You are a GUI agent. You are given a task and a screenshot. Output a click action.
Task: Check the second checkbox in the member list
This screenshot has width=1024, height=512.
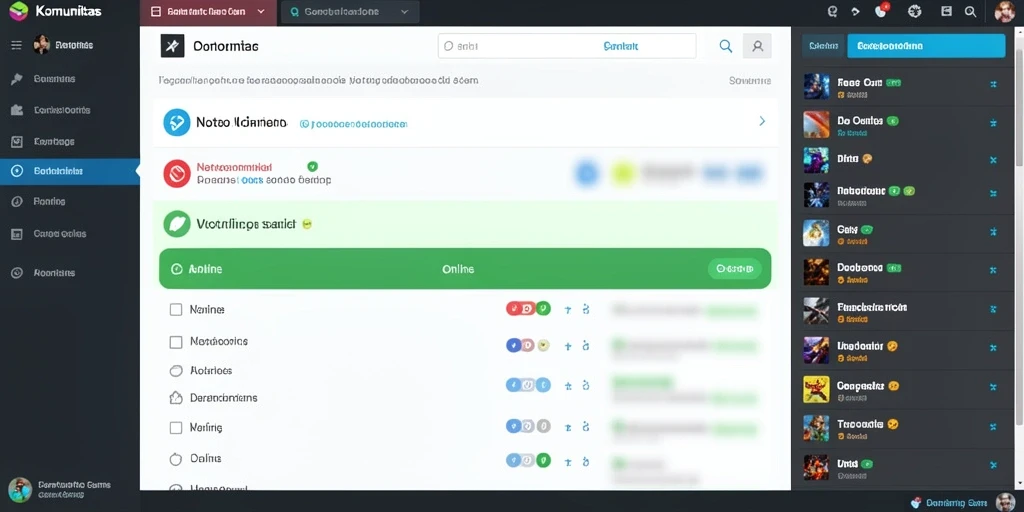176,342
